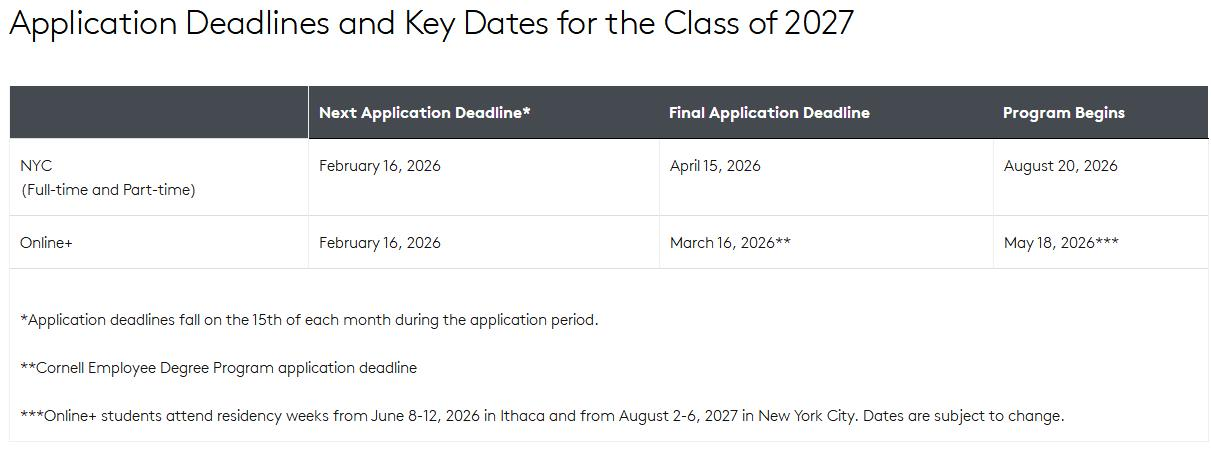1211x454 pixels.
Task: Click the Application Deadlines and Key Dates heading
Action: tap(431, 23)
